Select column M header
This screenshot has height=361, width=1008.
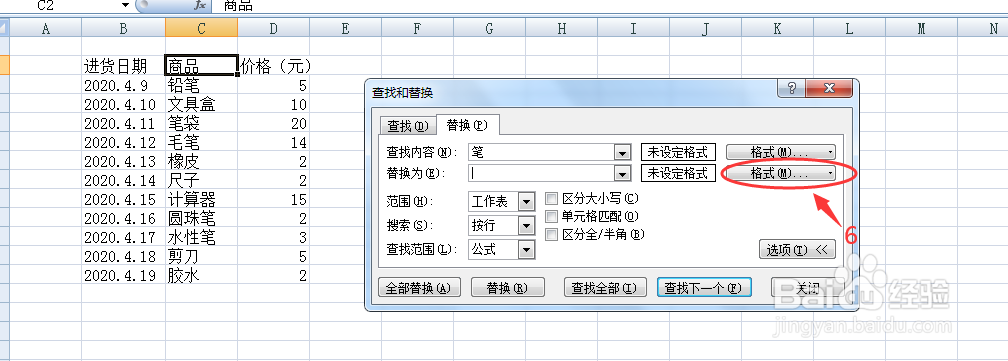point(921,28)
